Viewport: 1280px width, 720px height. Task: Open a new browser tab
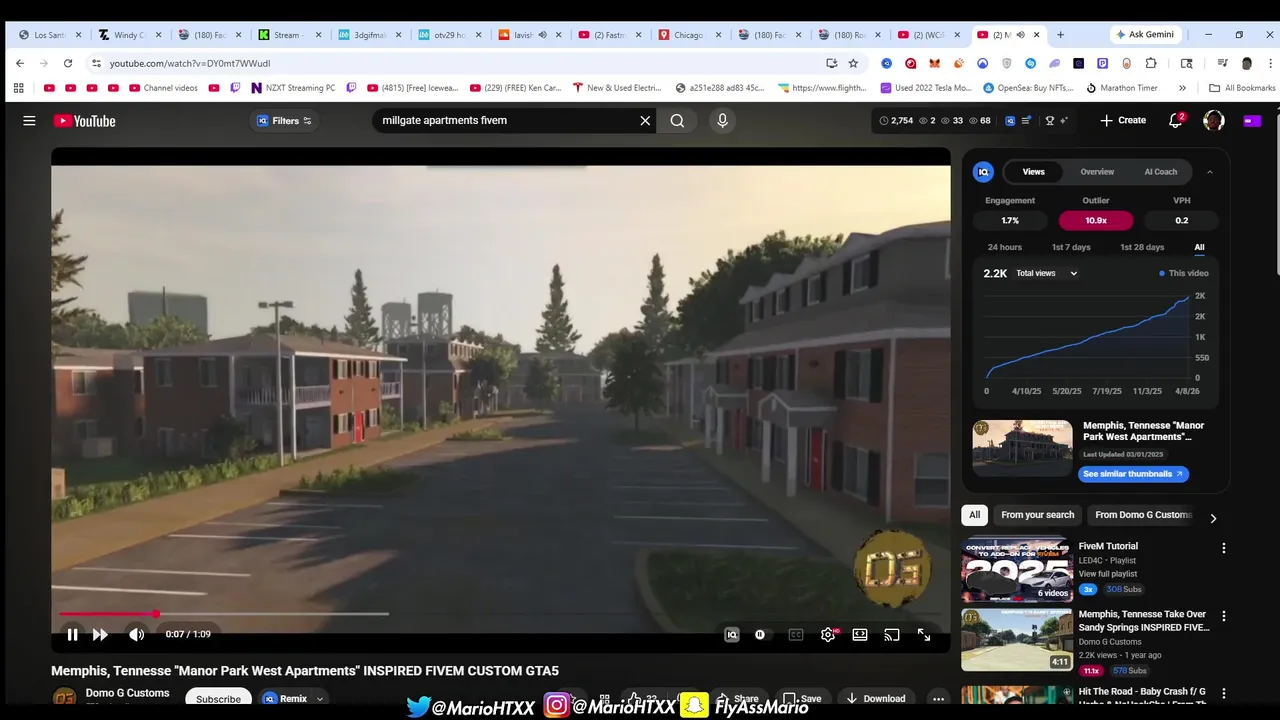click(1060, 34)
